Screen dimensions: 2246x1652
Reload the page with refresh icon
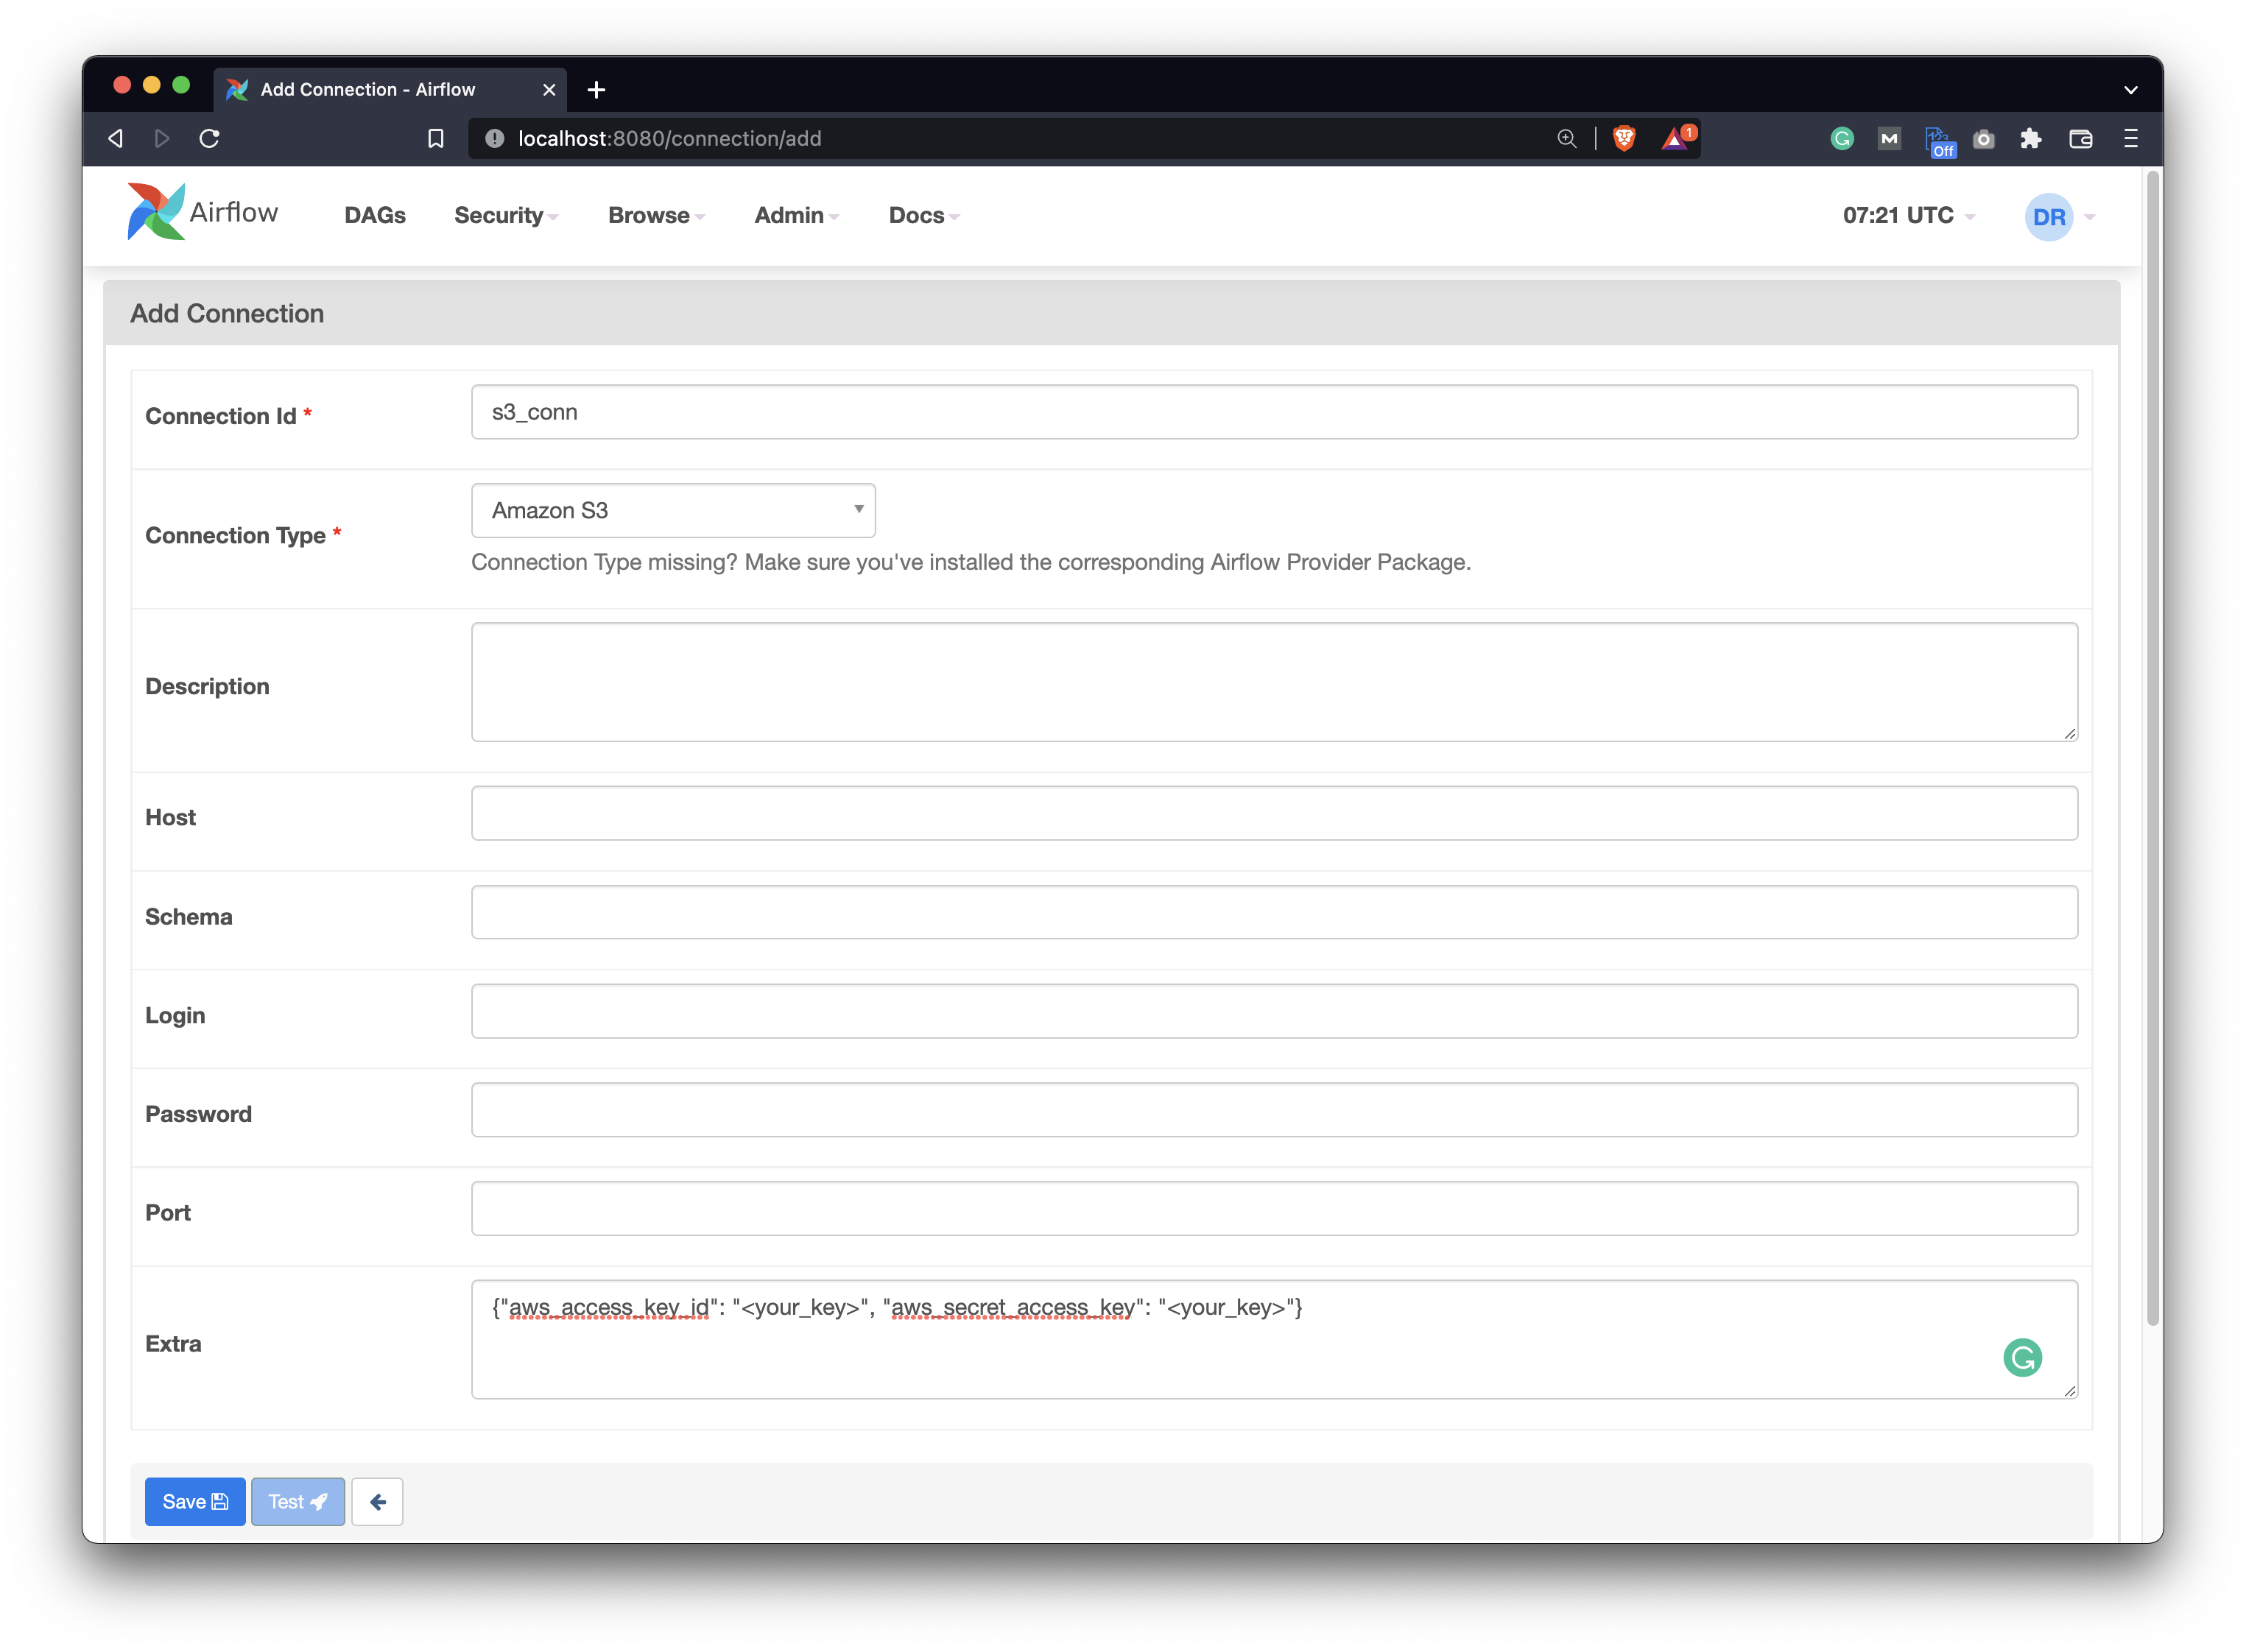click(x=209, y=139)
